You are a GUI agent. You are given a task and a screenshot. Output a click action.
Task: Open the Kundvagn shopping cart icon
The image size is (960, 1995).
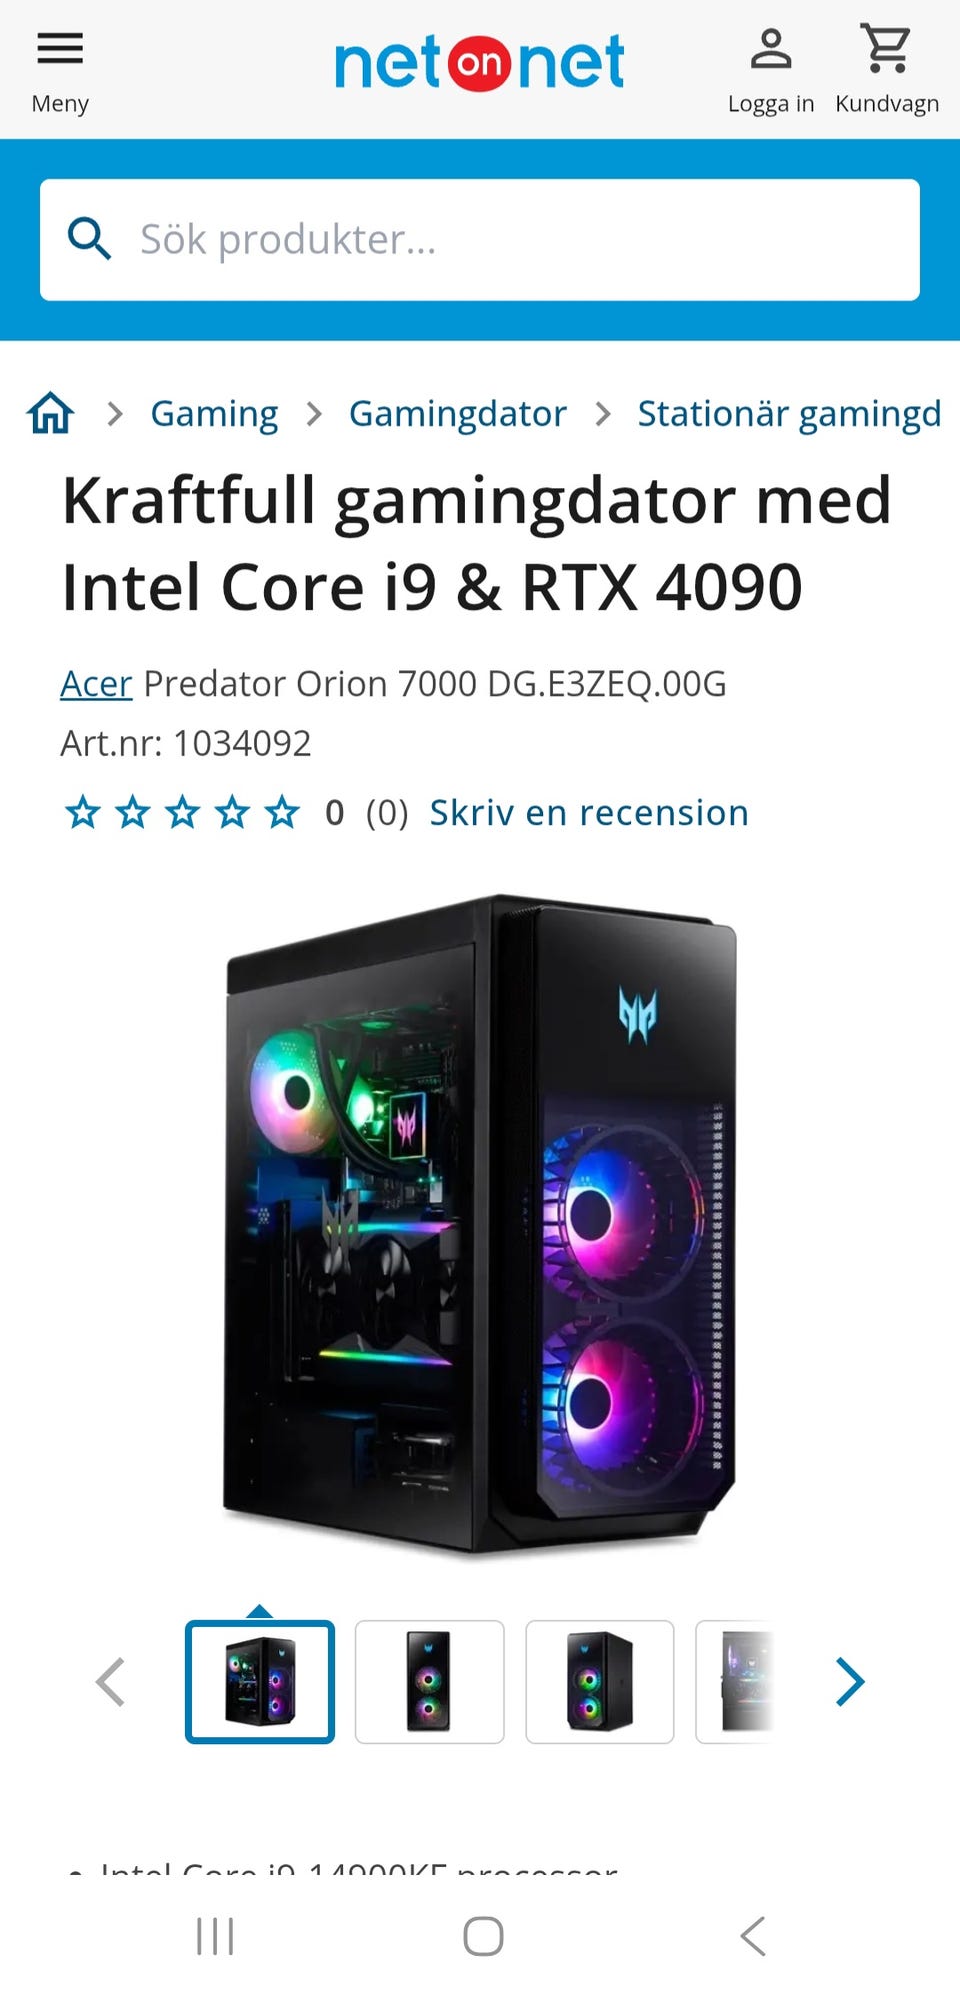pyautogui.click(x=886, y=48)
